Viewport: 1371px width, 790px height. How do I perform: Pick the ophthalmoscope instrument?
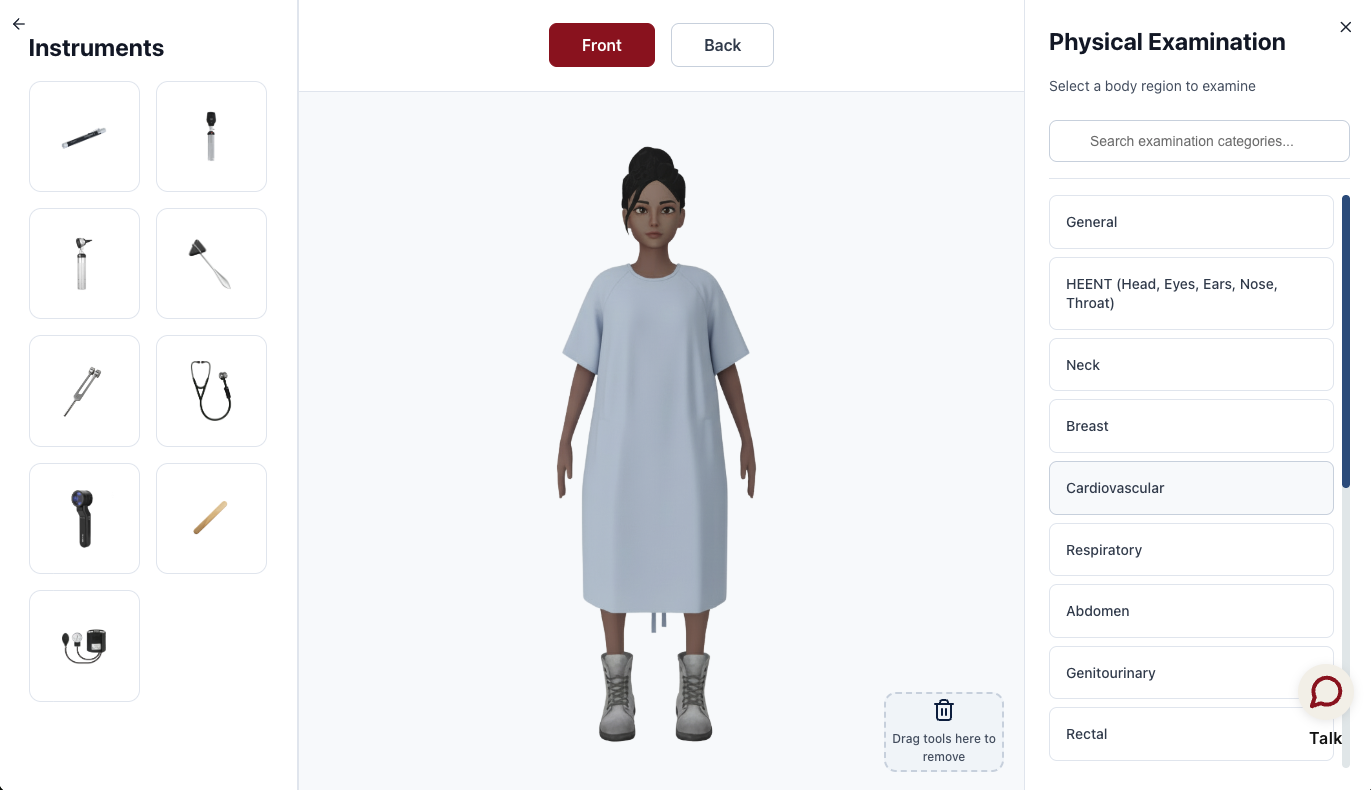pos(211,136)
